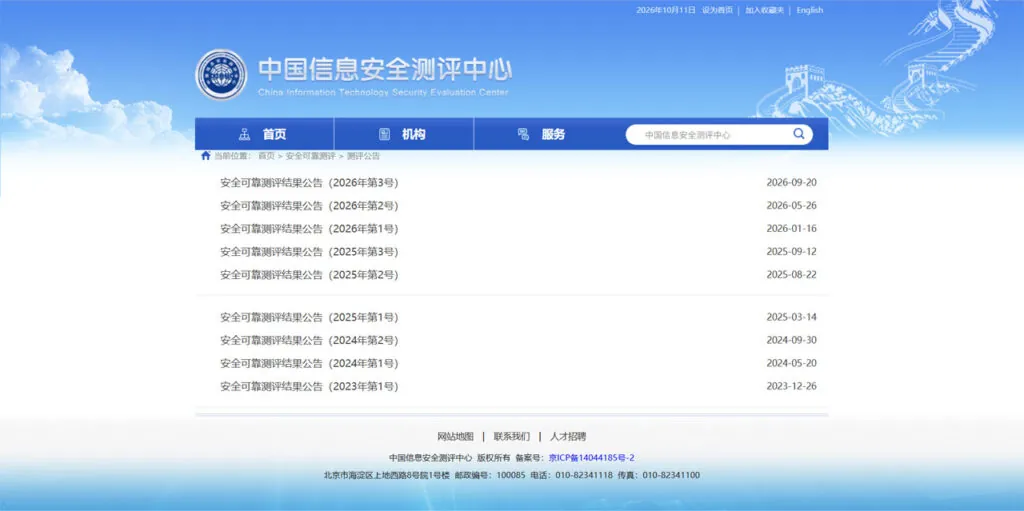Open the 首页 navigation tab
1024x511 pixels.
tap(264, 135)
